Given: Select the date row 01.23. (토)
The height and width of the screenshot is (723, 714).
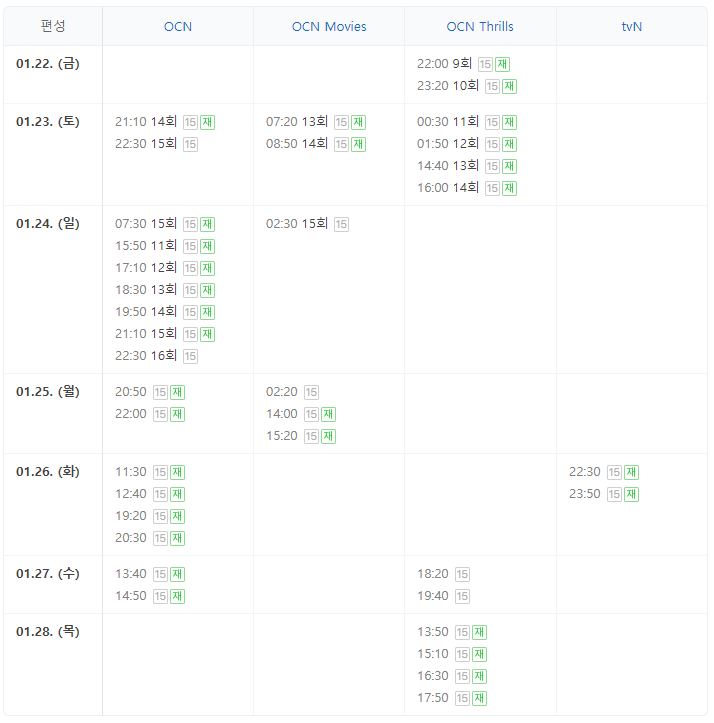Looking at the screenshot, I should coord(48,122).
